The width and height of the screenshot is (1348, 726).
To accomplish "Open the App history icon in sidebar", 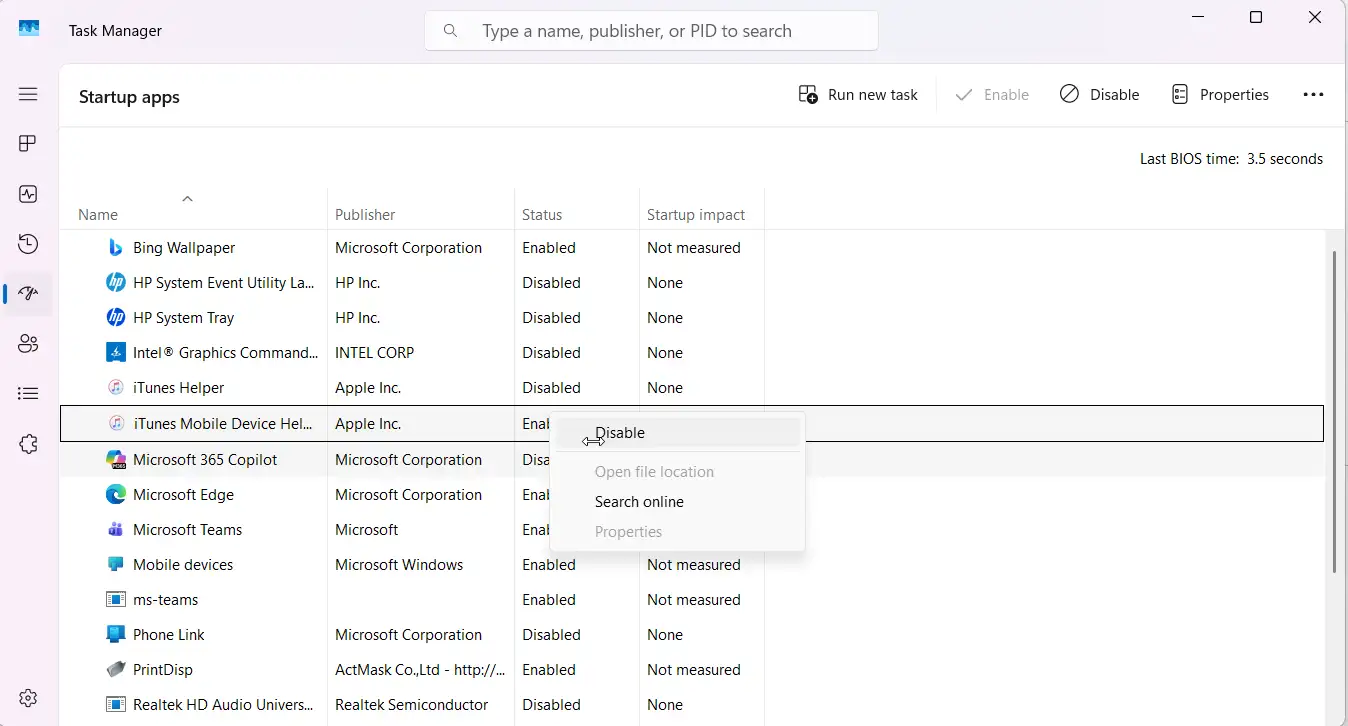I will (28, 244).
